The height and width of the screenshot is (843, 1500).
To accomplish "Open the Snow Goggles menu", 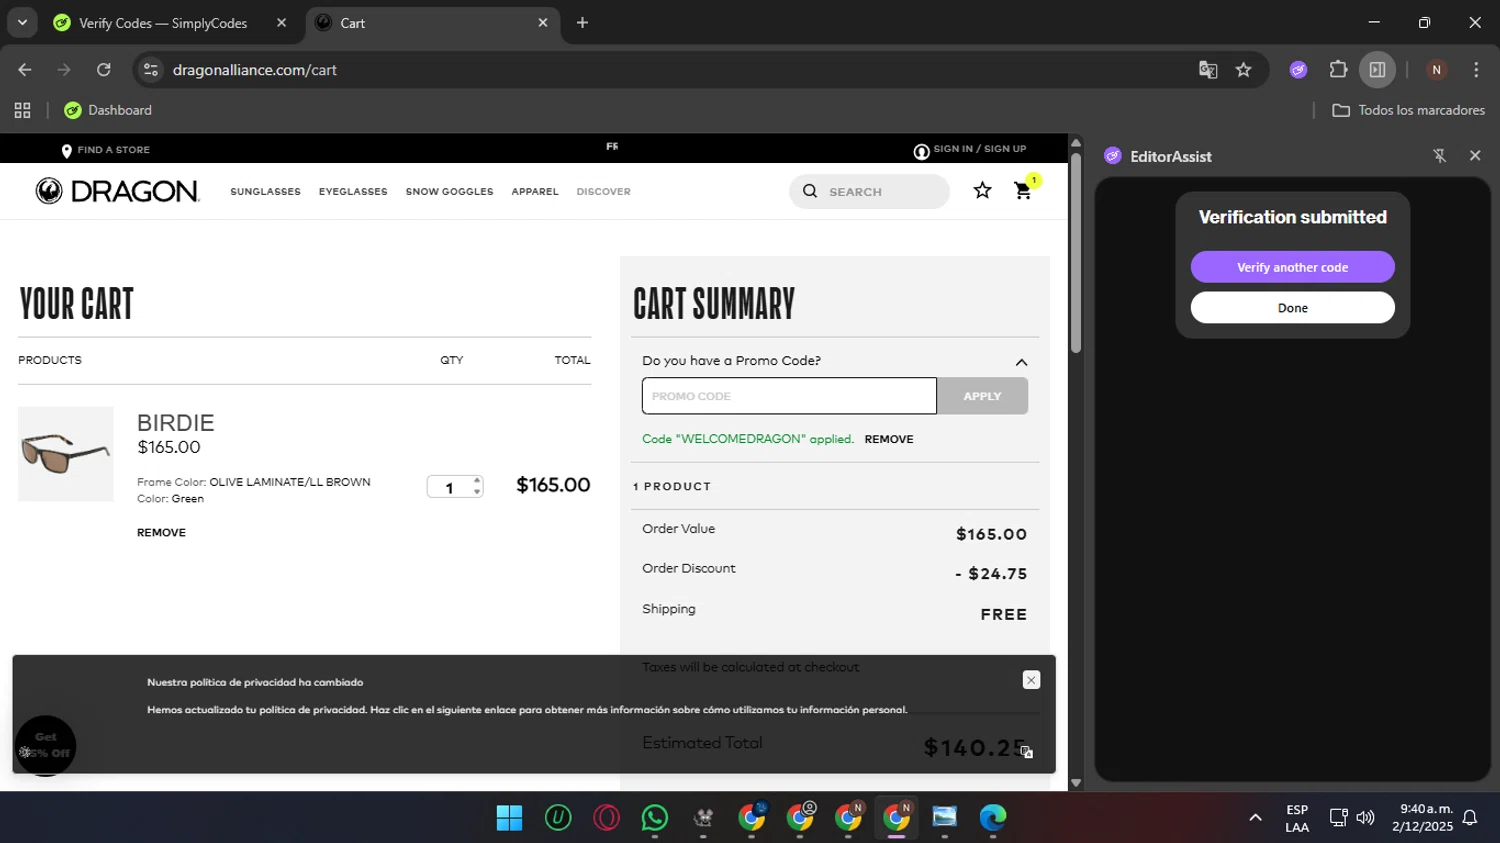I will coord(449,191).
